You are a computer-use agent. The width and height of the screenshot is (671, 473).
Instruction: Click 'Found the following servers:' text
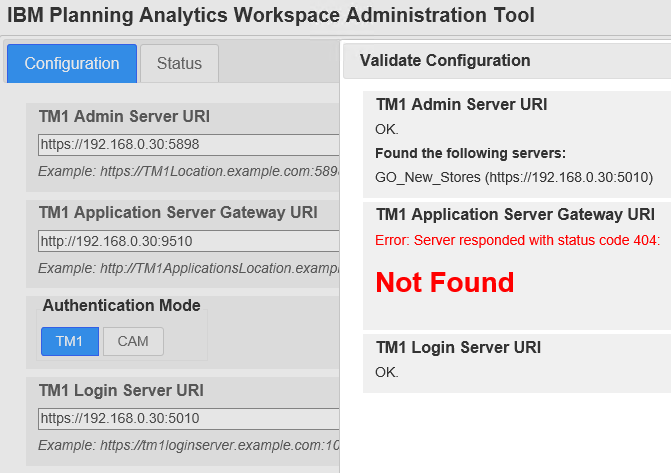(x=470, y=153)
